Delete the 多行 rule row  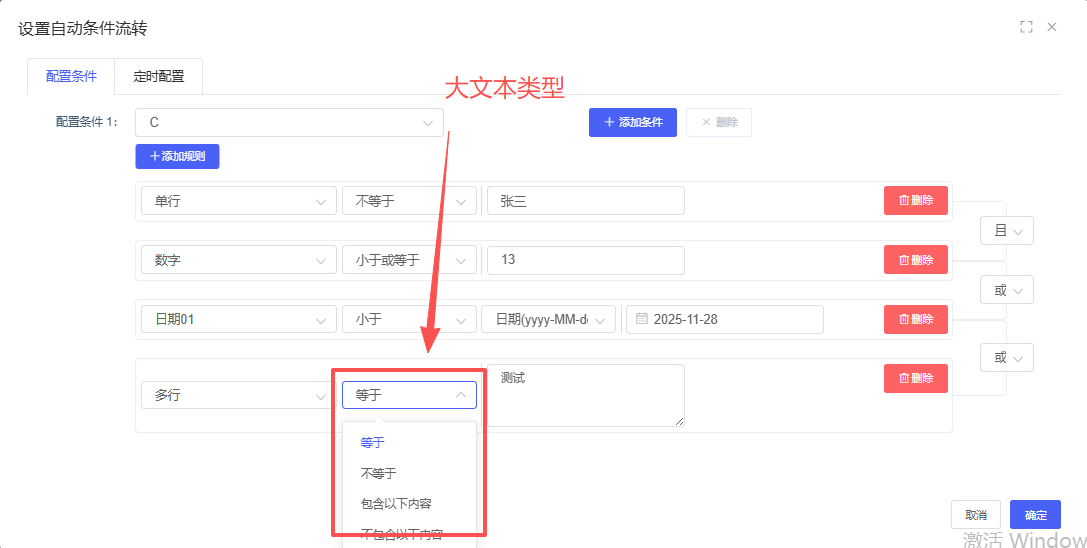[x=915, y=378]
